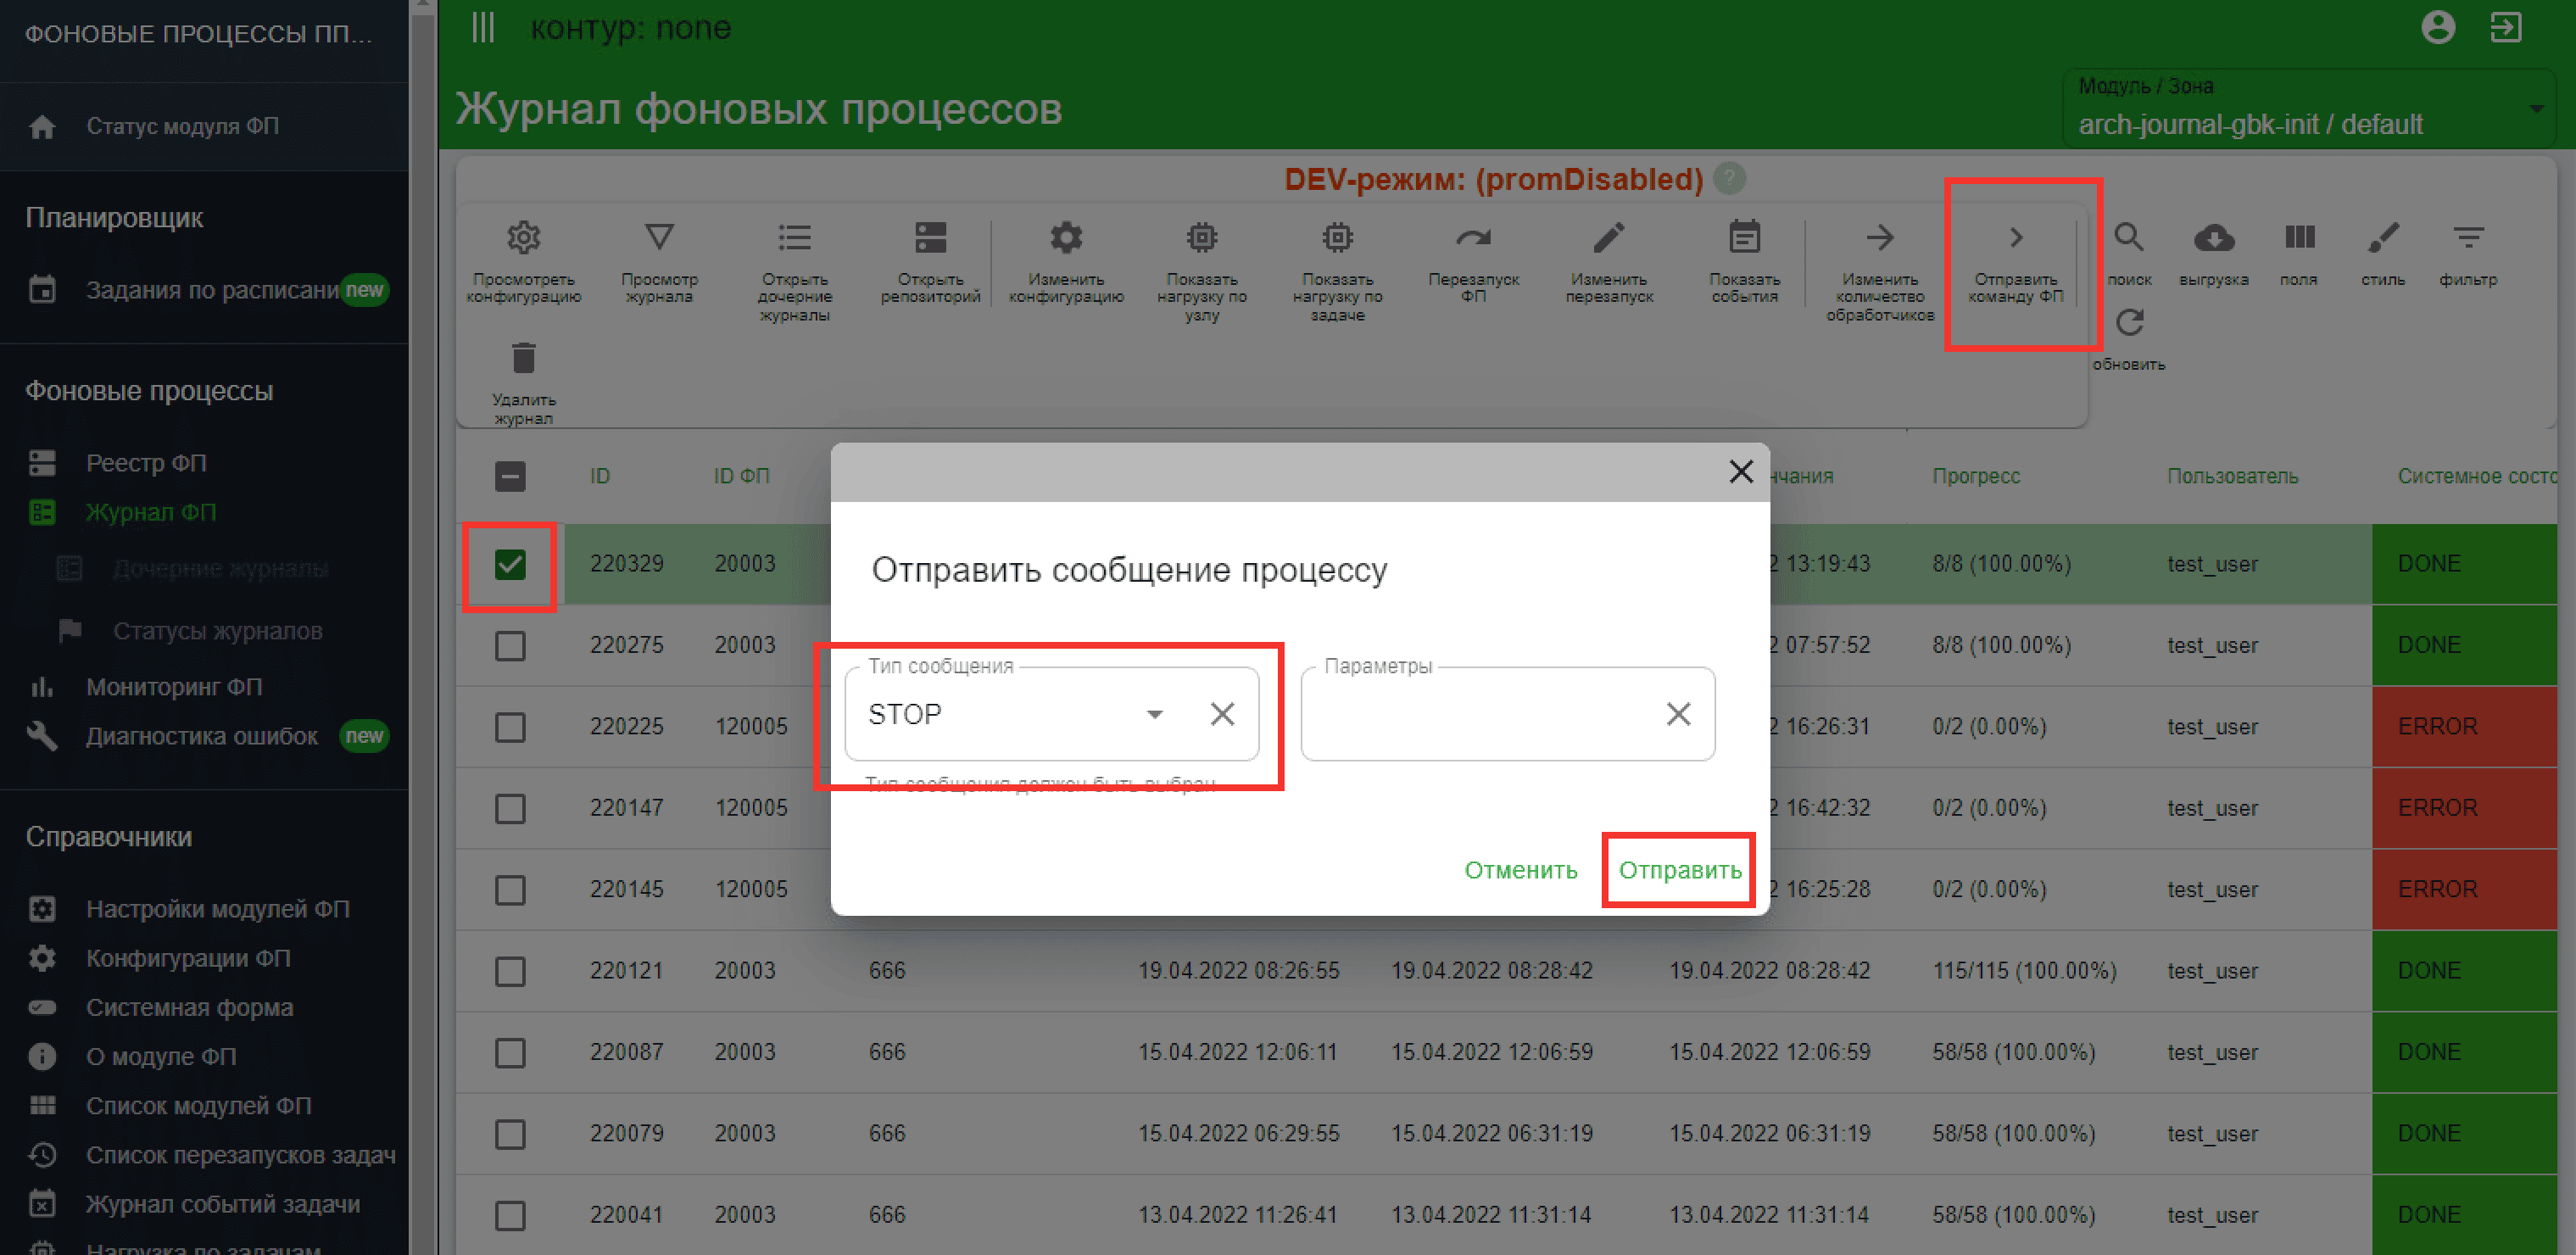Screen dimensions: 2576x1255
Task: Uncheck the checkbox for row 220329
Action: (510, 565)
